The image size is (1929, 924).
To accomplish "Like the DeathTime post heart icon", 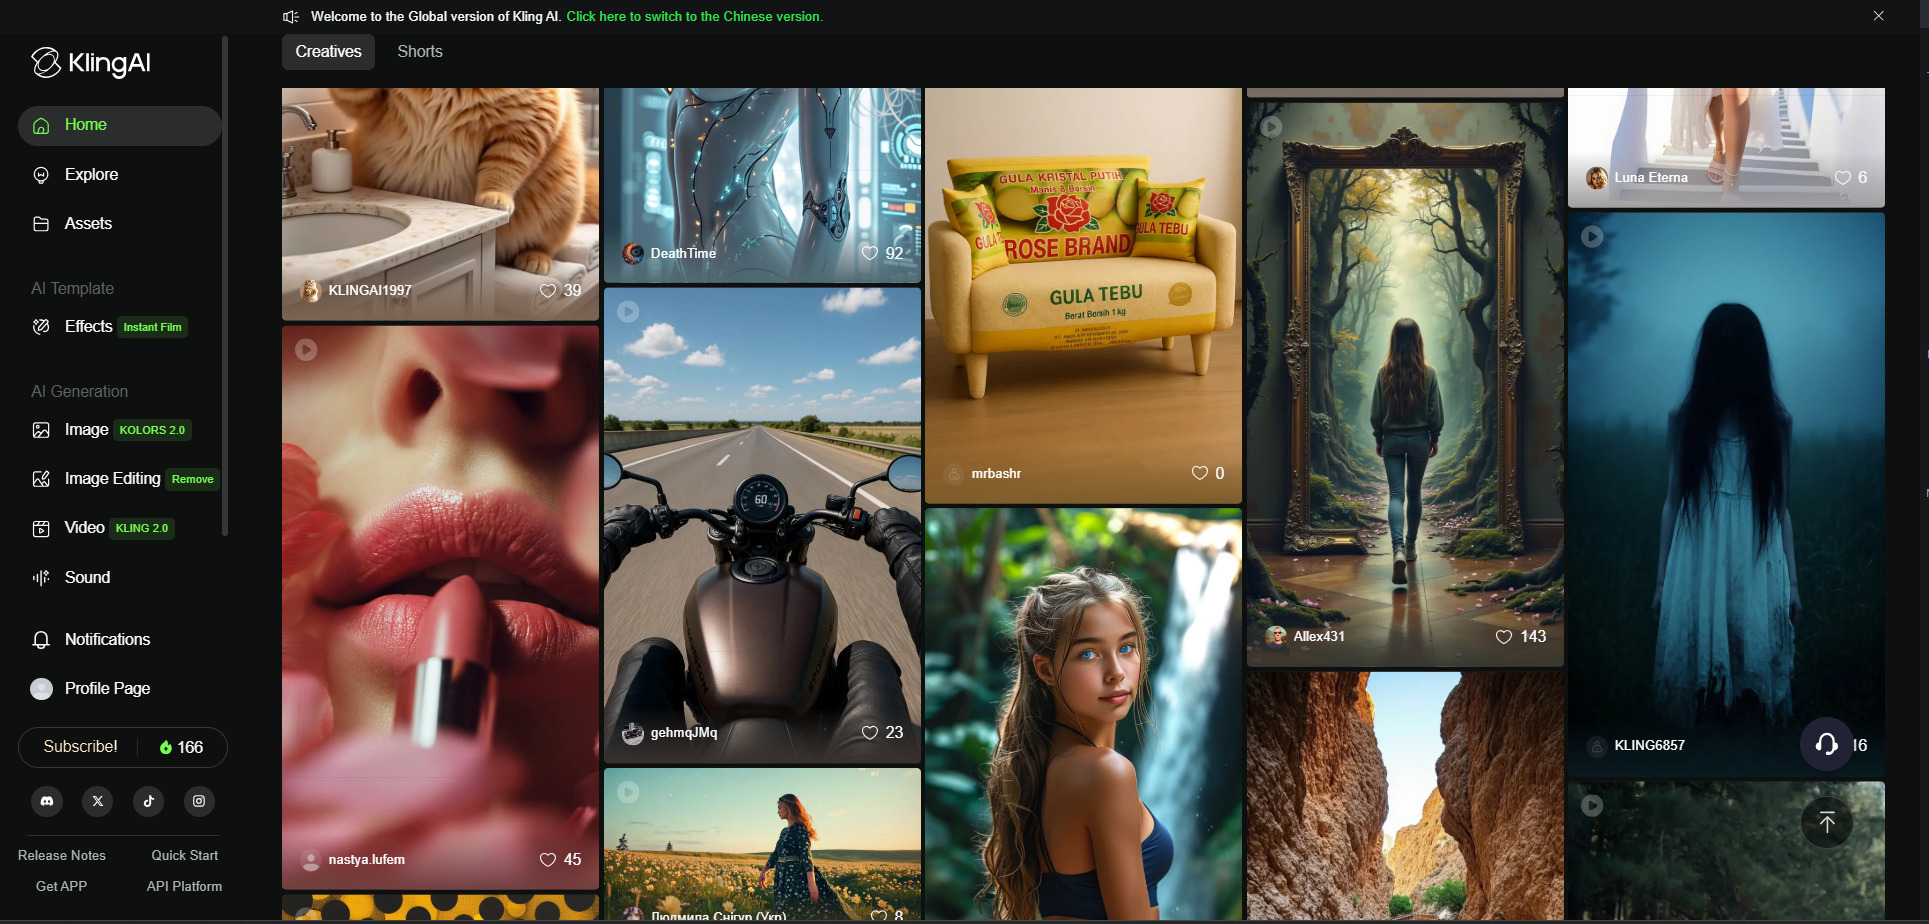I will (870, 253).
